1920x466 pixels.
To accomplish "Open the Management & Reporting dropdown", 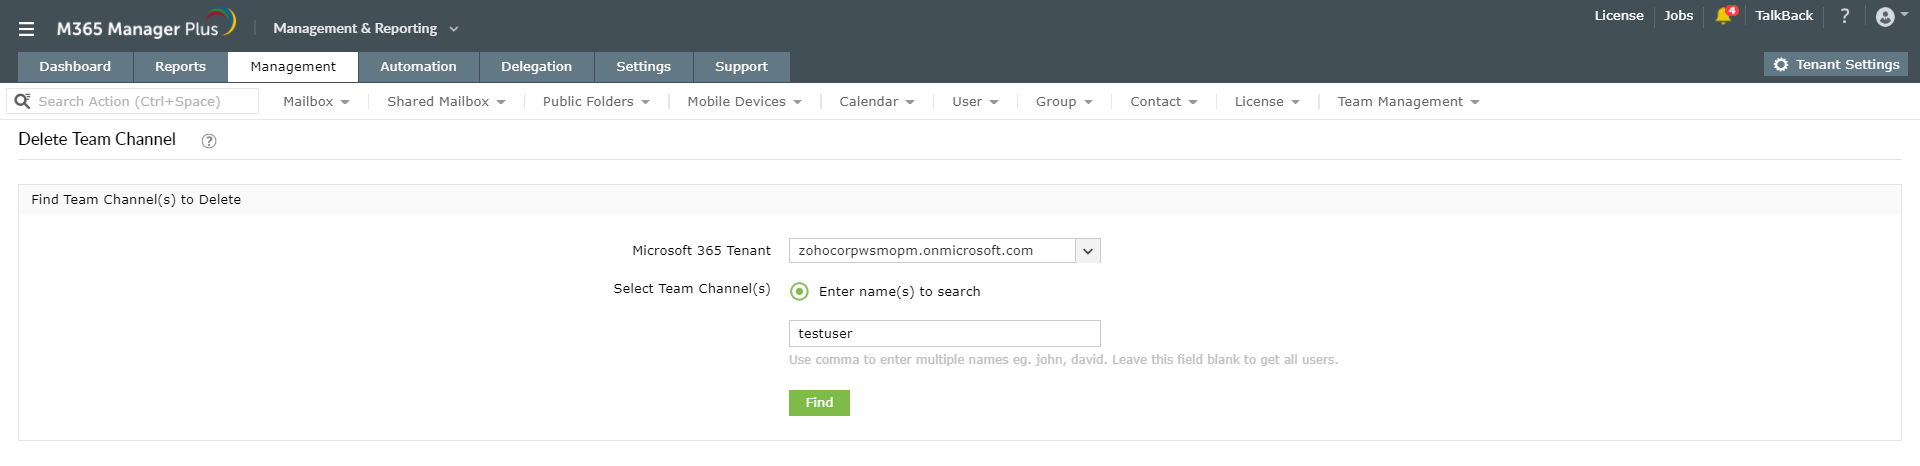I will (x=365, y=29).
